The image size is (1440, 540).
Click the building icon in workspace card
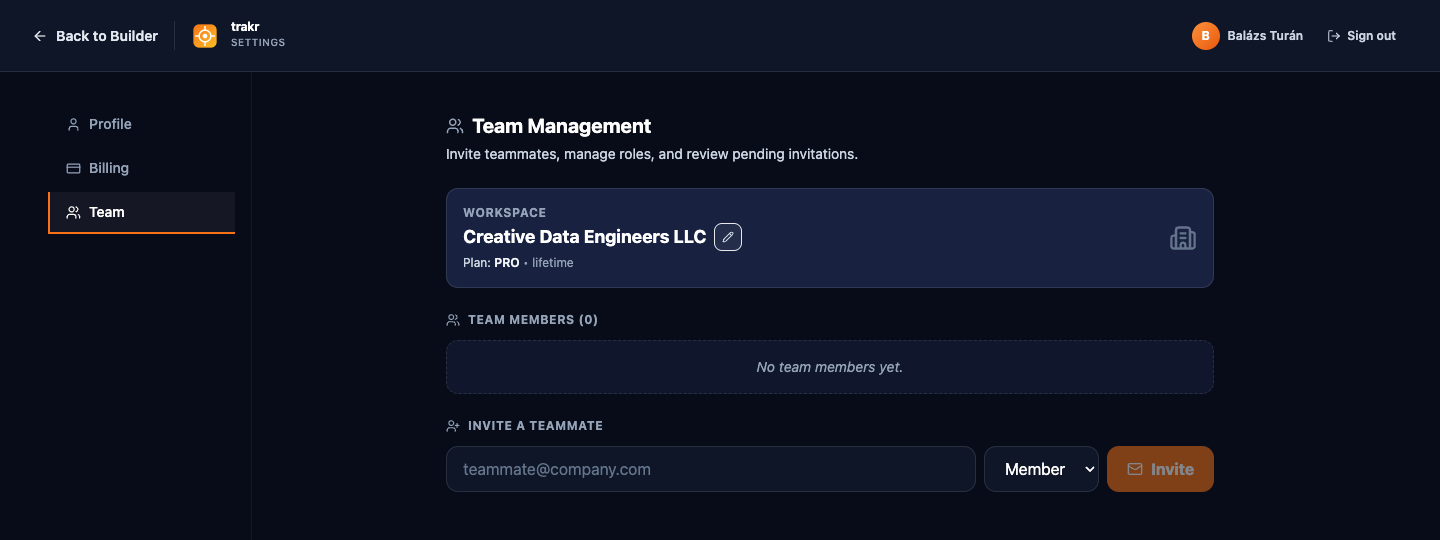point(1183,238)
